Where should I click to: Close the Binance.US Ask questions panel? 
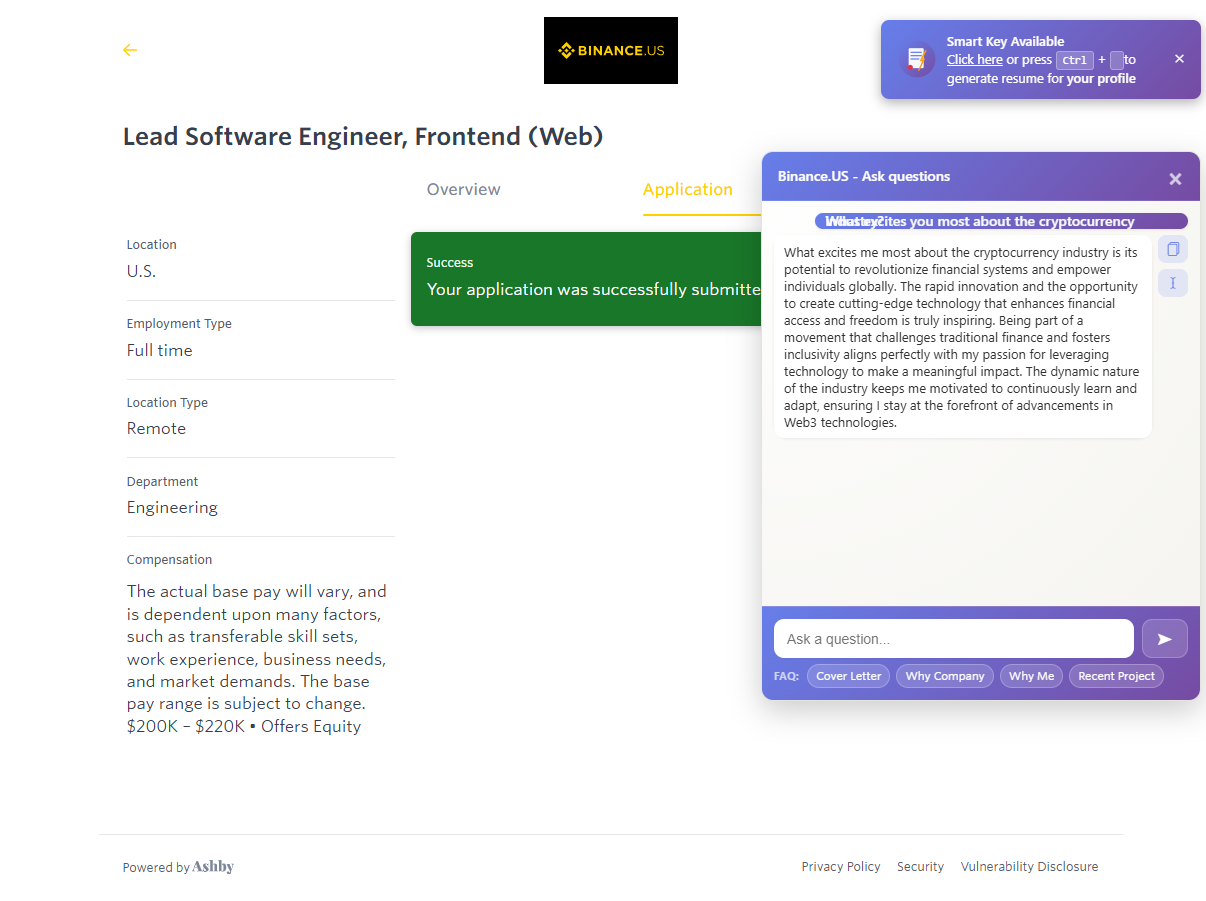tap(1175, 179)
